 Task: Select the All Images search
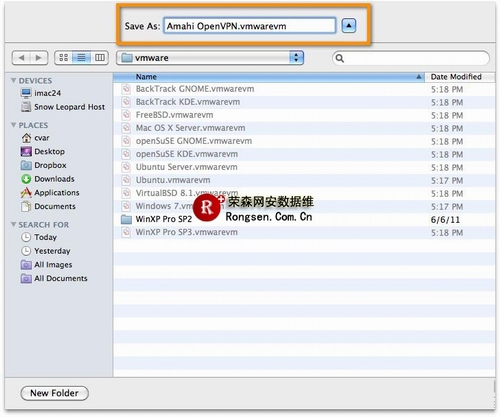tap(46, 265)
